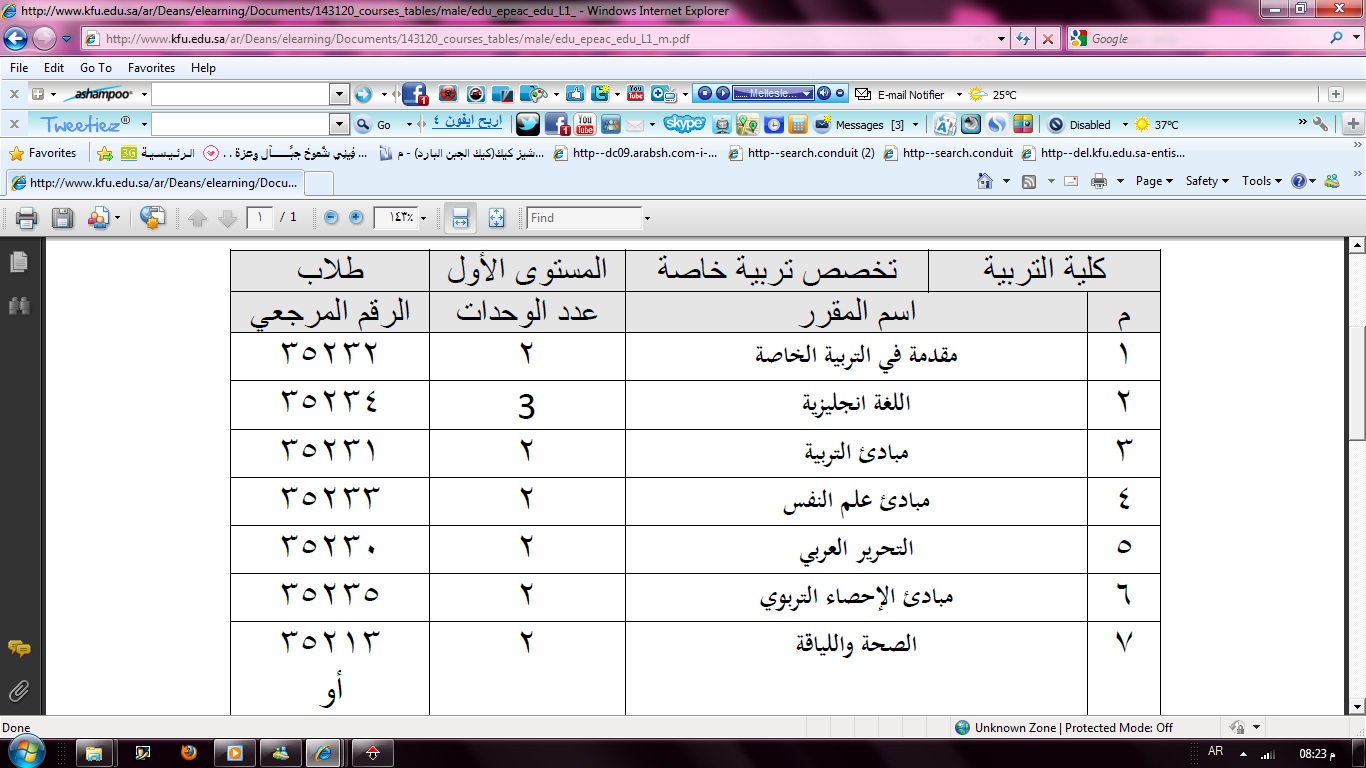
Task: Click the Twitter icon in Tweetiez toolbar
Action: 527,125
